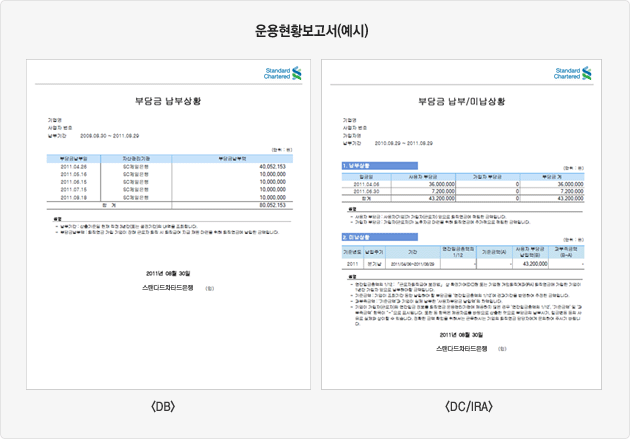Click the '<DC/IRA>' caption label
The width and height of the screenshot is (630, 439).
[x=468, y=406]
